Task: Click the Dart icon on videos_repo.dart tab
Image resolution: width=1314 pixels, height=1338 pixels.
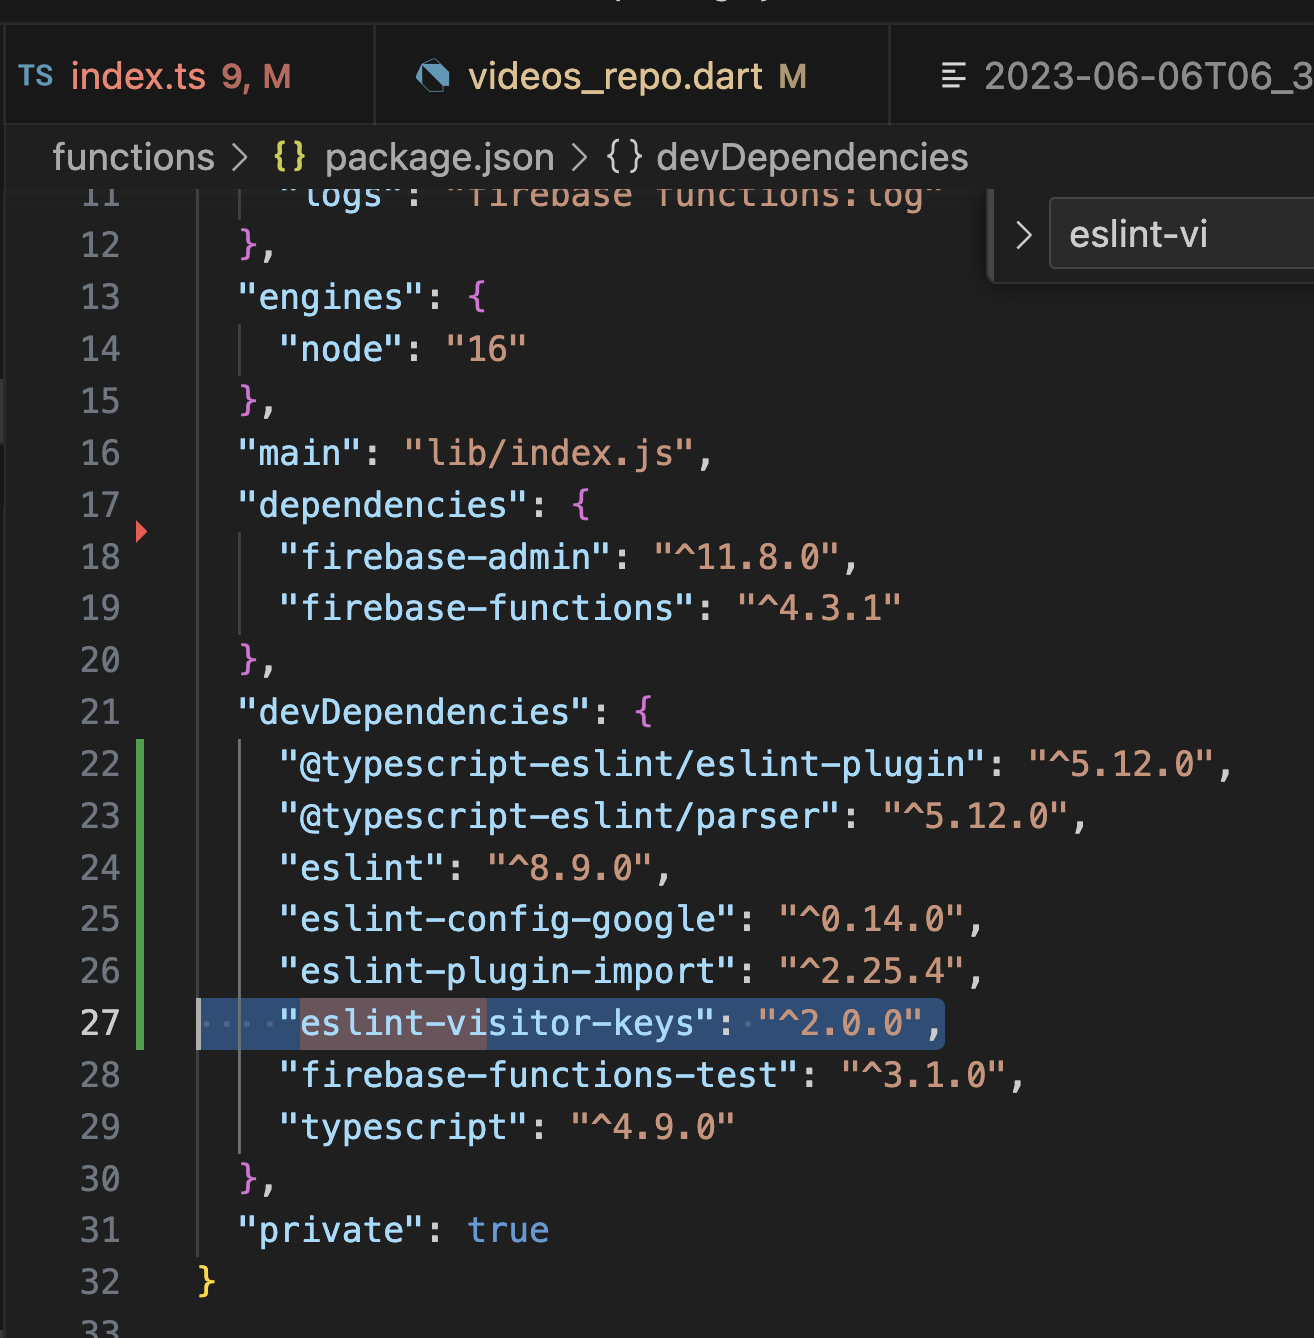Action: (x=433, y=76)
